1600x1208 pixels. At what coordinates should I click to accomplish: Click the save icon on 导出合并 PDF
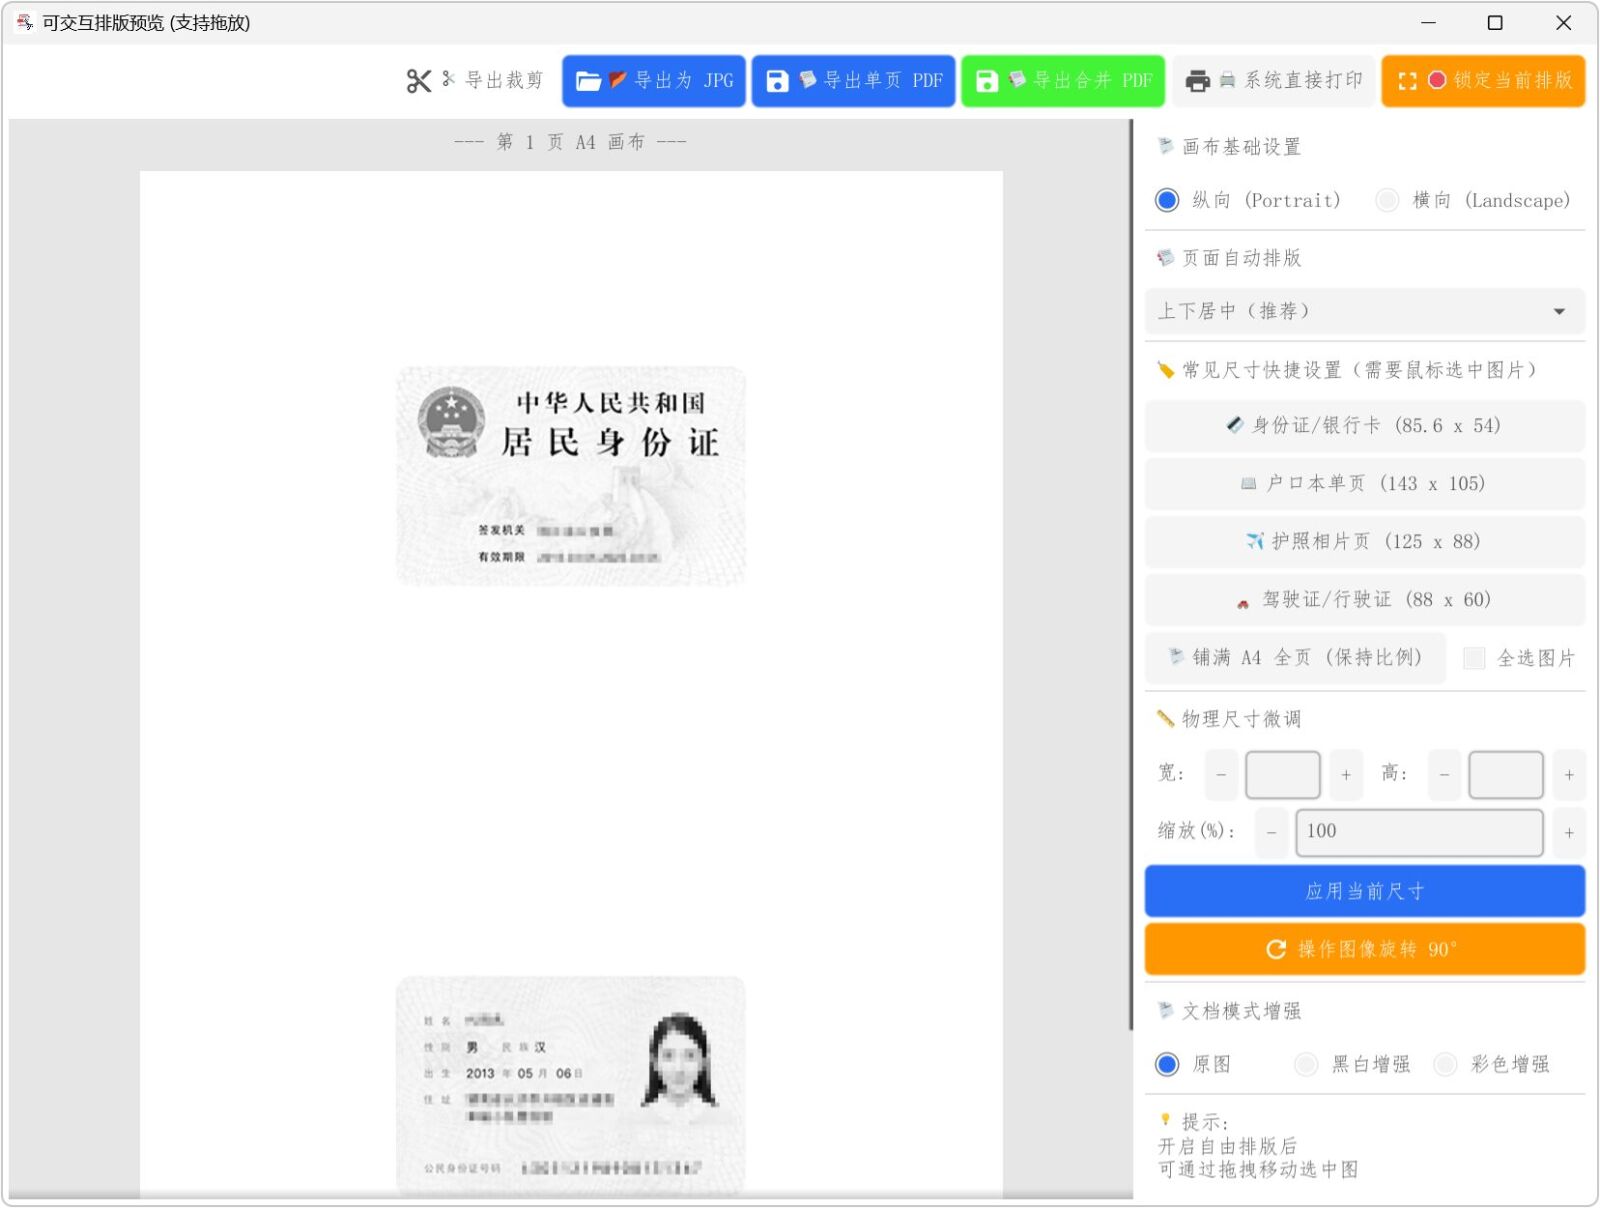[987, 81]
